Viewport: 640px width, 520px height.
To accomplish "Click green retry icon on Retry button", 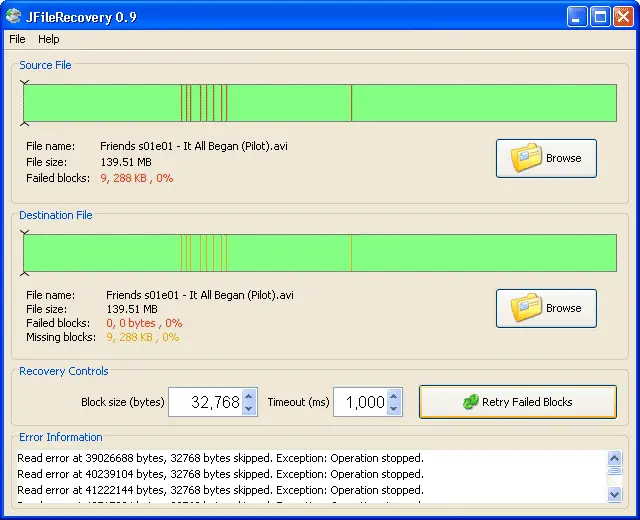I will (x=471, y=402).
